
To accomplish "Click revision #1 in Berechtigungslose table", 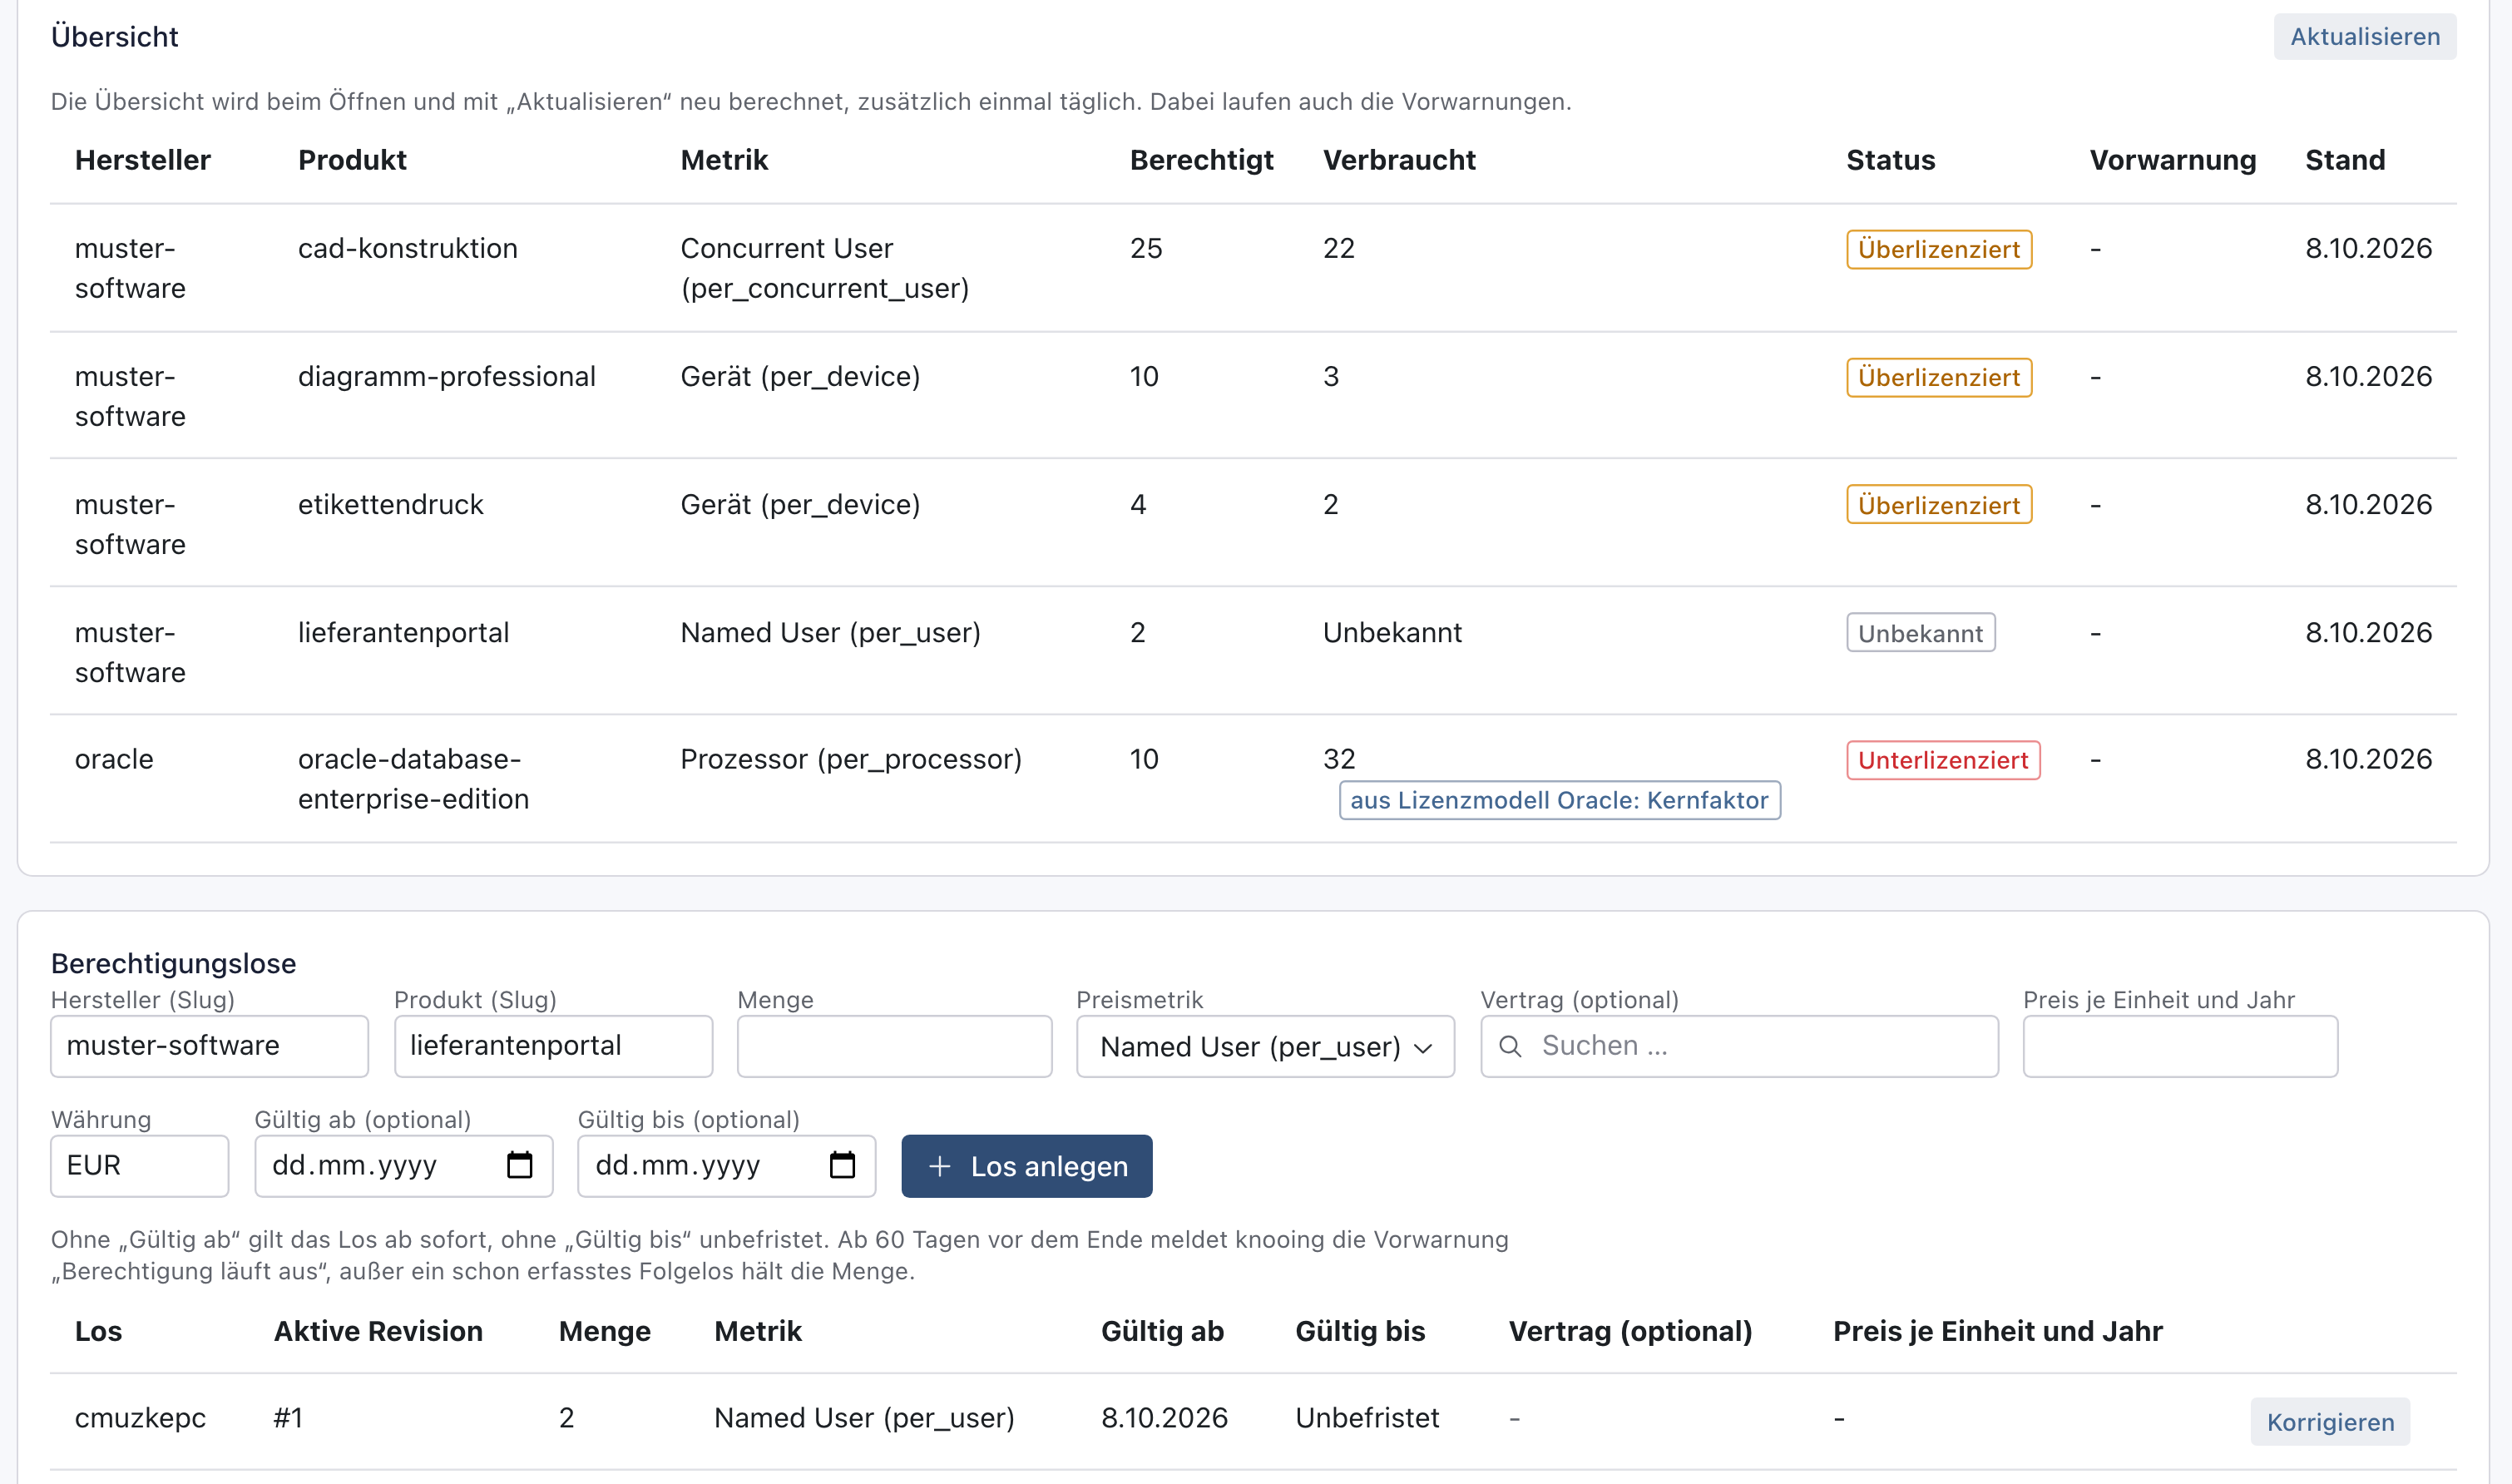I will tap(288, 1417).
